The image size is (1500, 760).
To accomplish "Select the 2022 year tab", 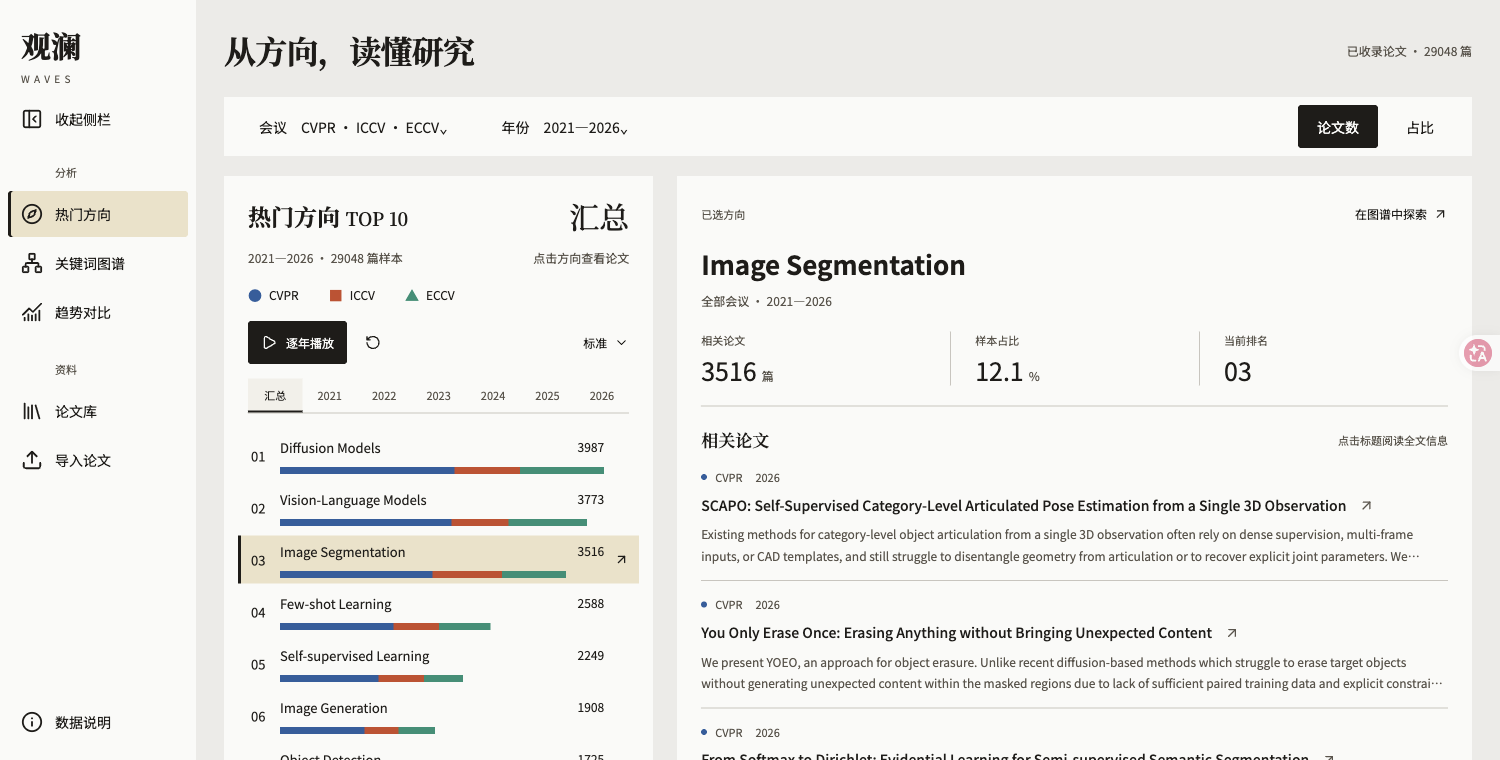I will pyautogui.click(x=384, y=396).
